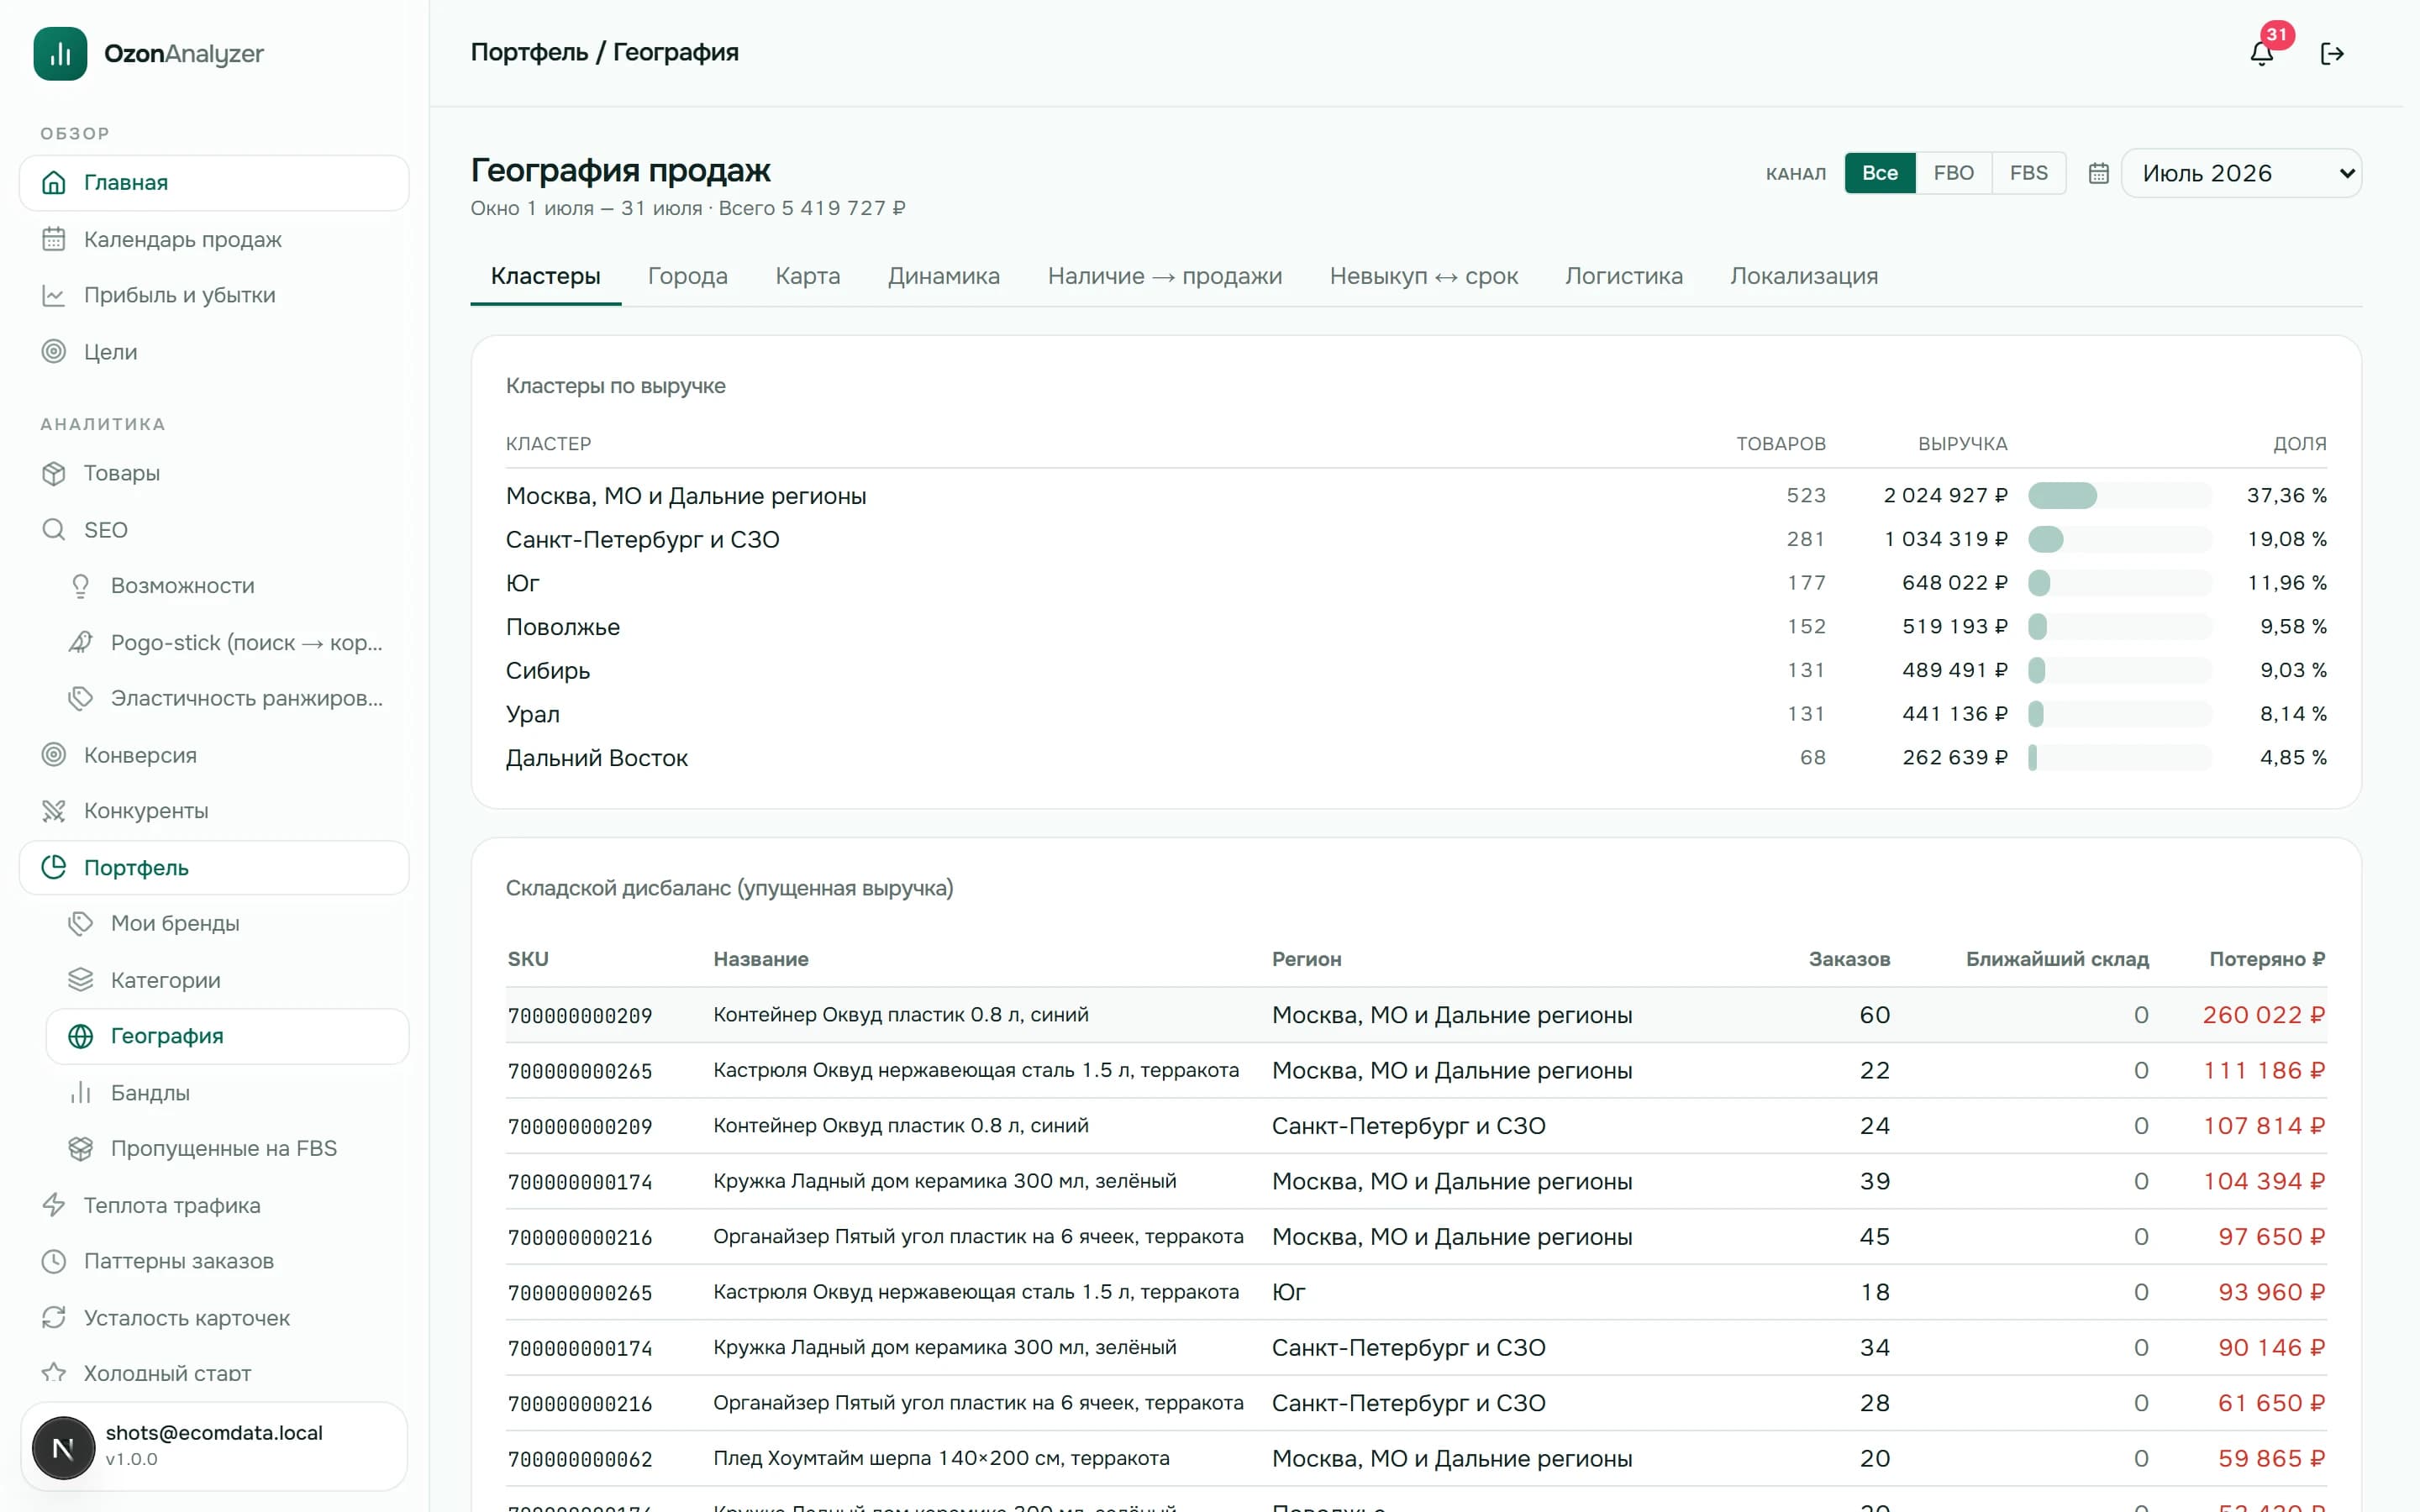Click the Цели target icon
The image size is (2420, 1512).
point(54,351)
